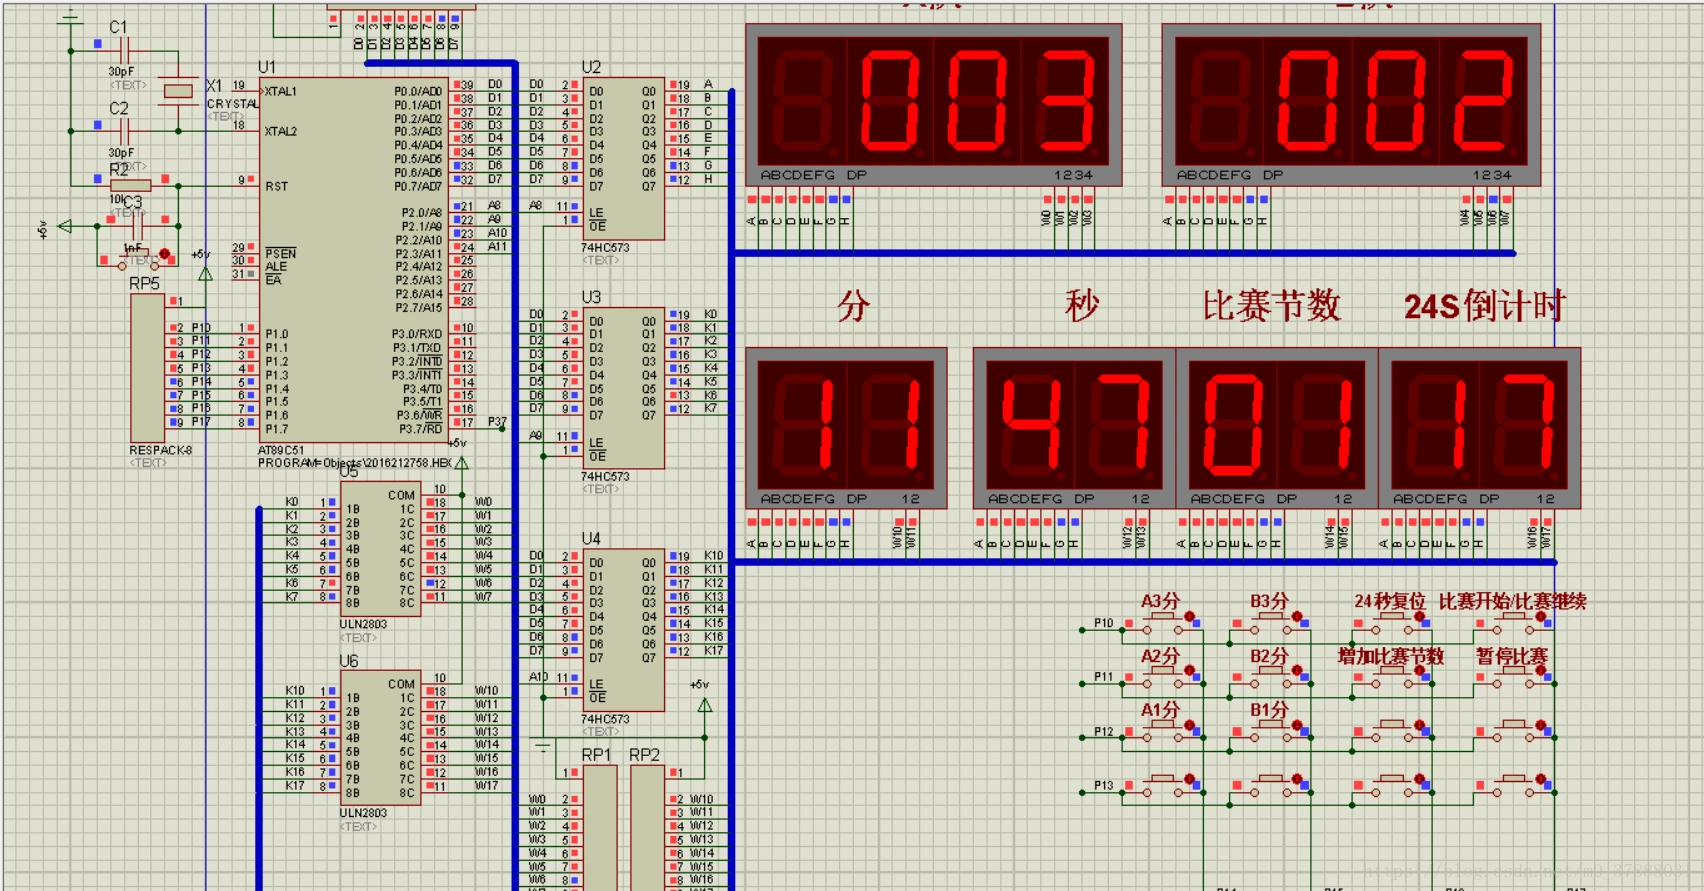Click the P13 net label beside keypad
The image size is (1704, 891).
pyautogui.click(x=1103, y=786)
